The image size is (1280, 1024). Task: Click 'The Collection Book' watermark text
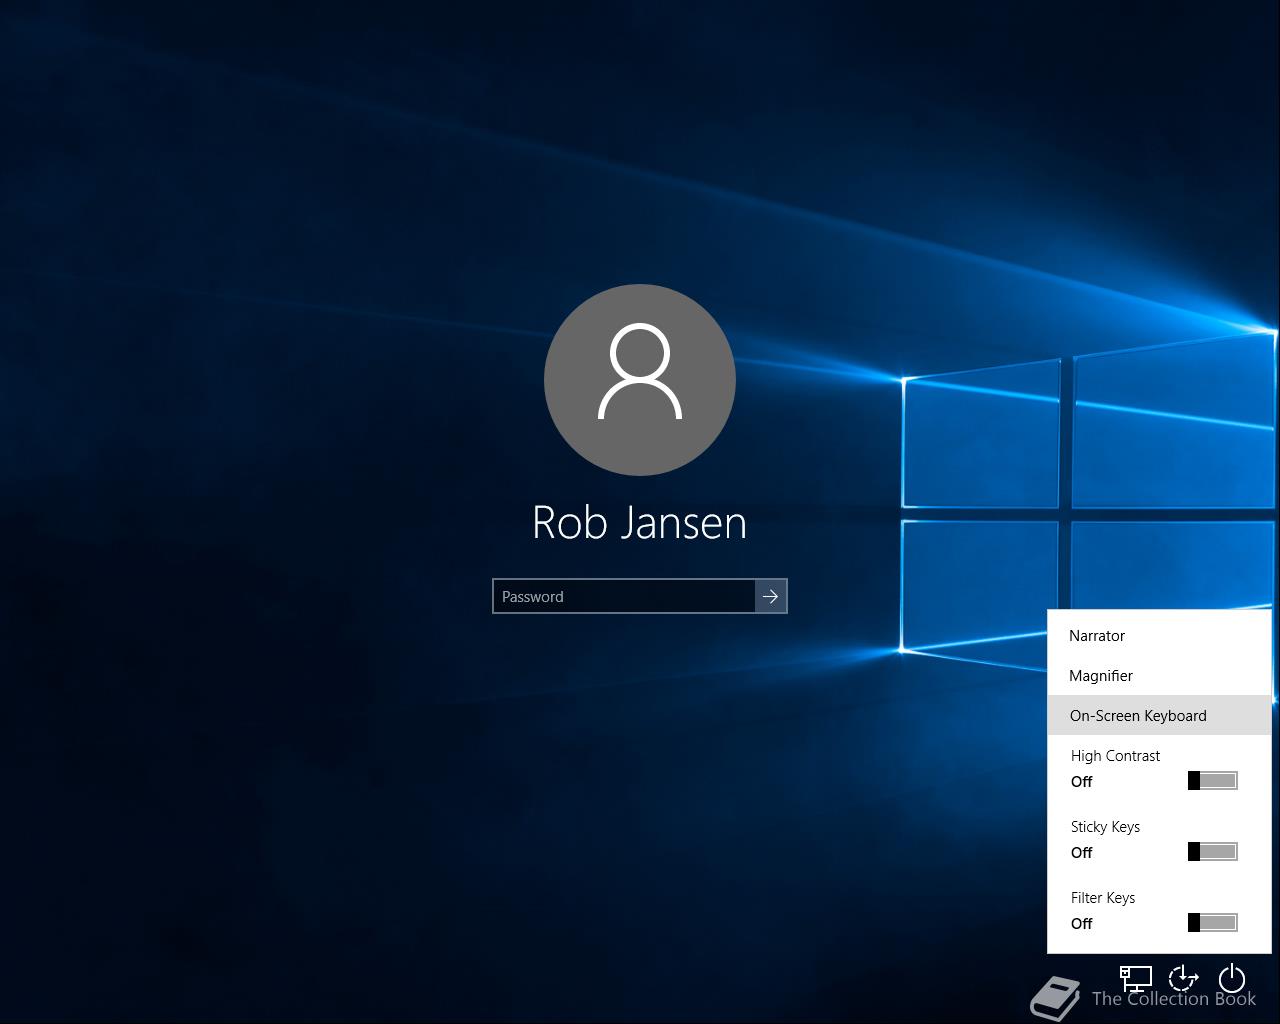pos(1173,999)
